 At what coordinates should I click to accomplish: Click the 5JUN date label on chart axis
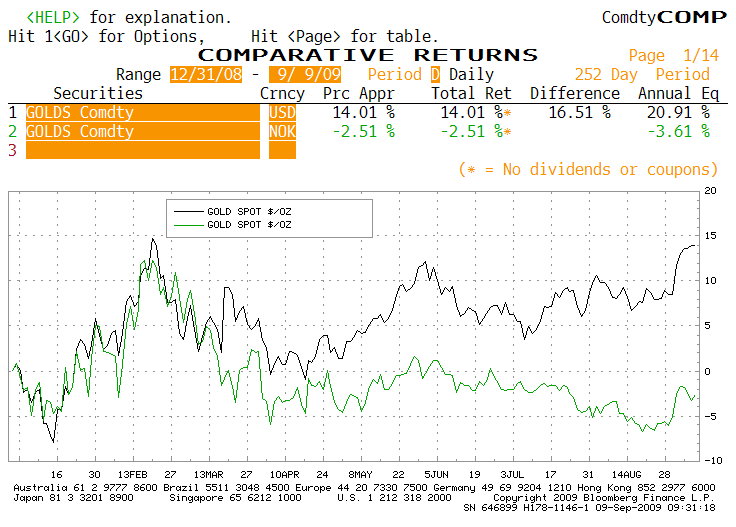(437, 474)
